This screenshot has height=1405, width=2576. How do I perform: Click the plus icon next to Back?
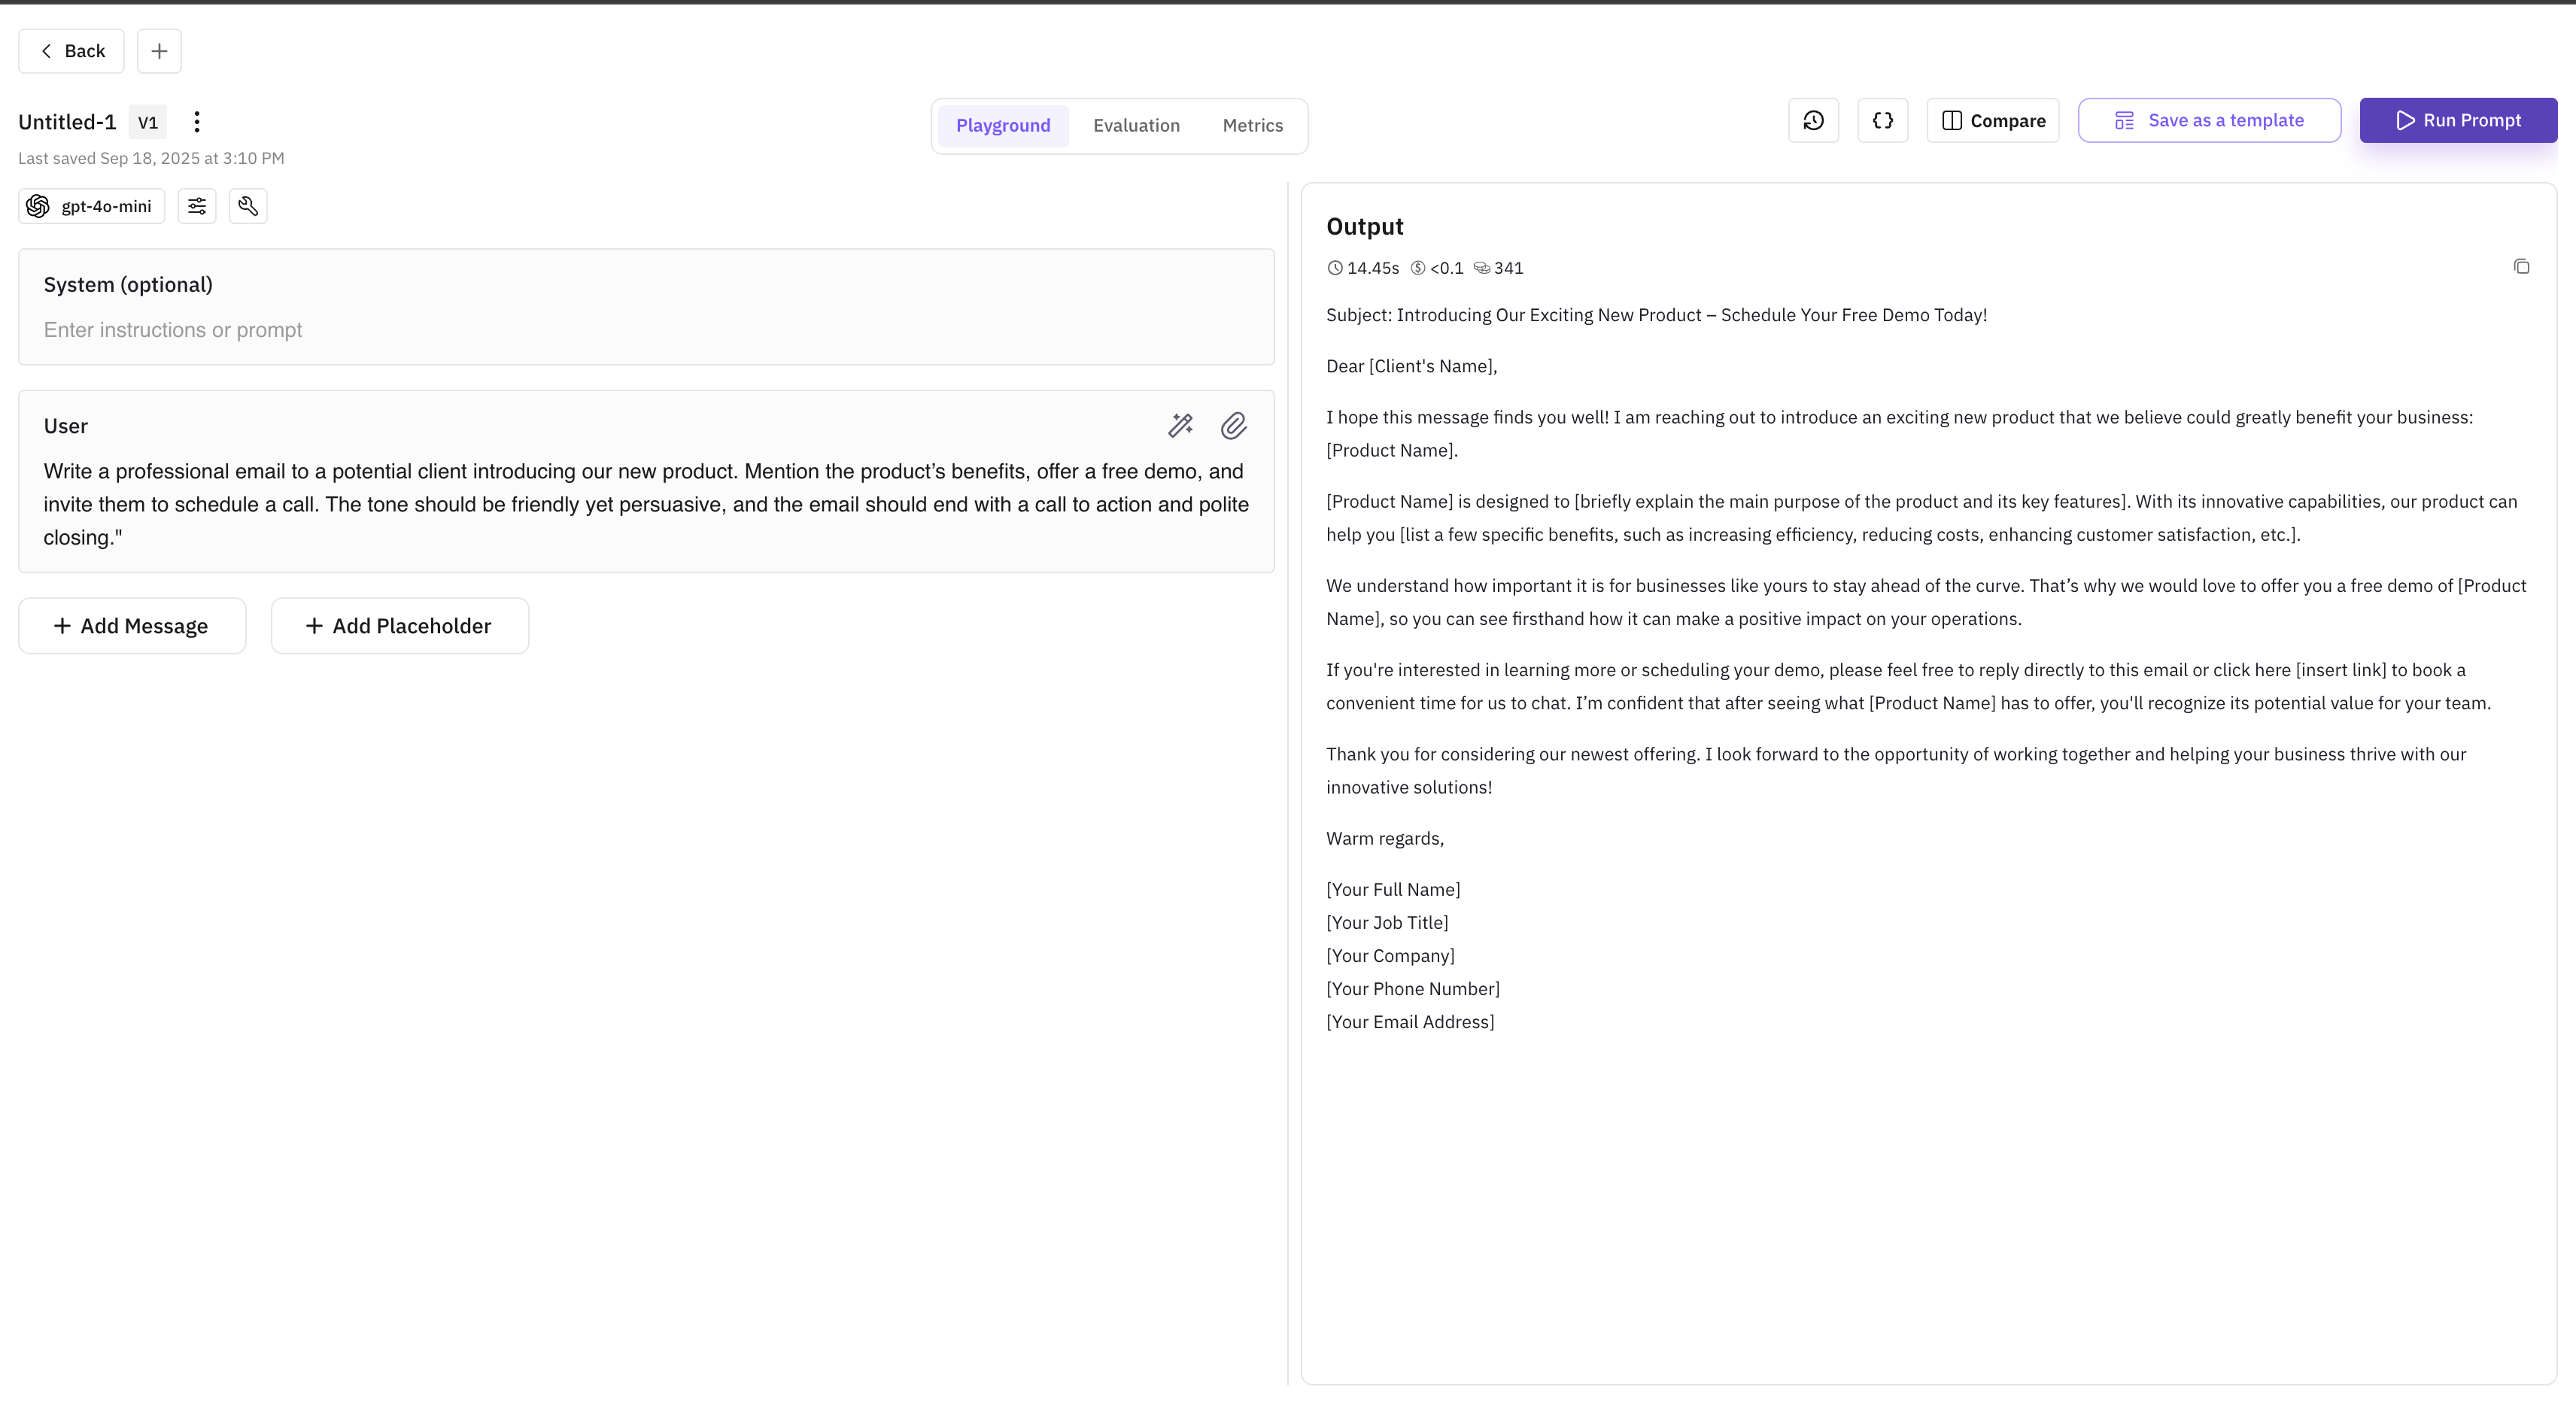159,51
